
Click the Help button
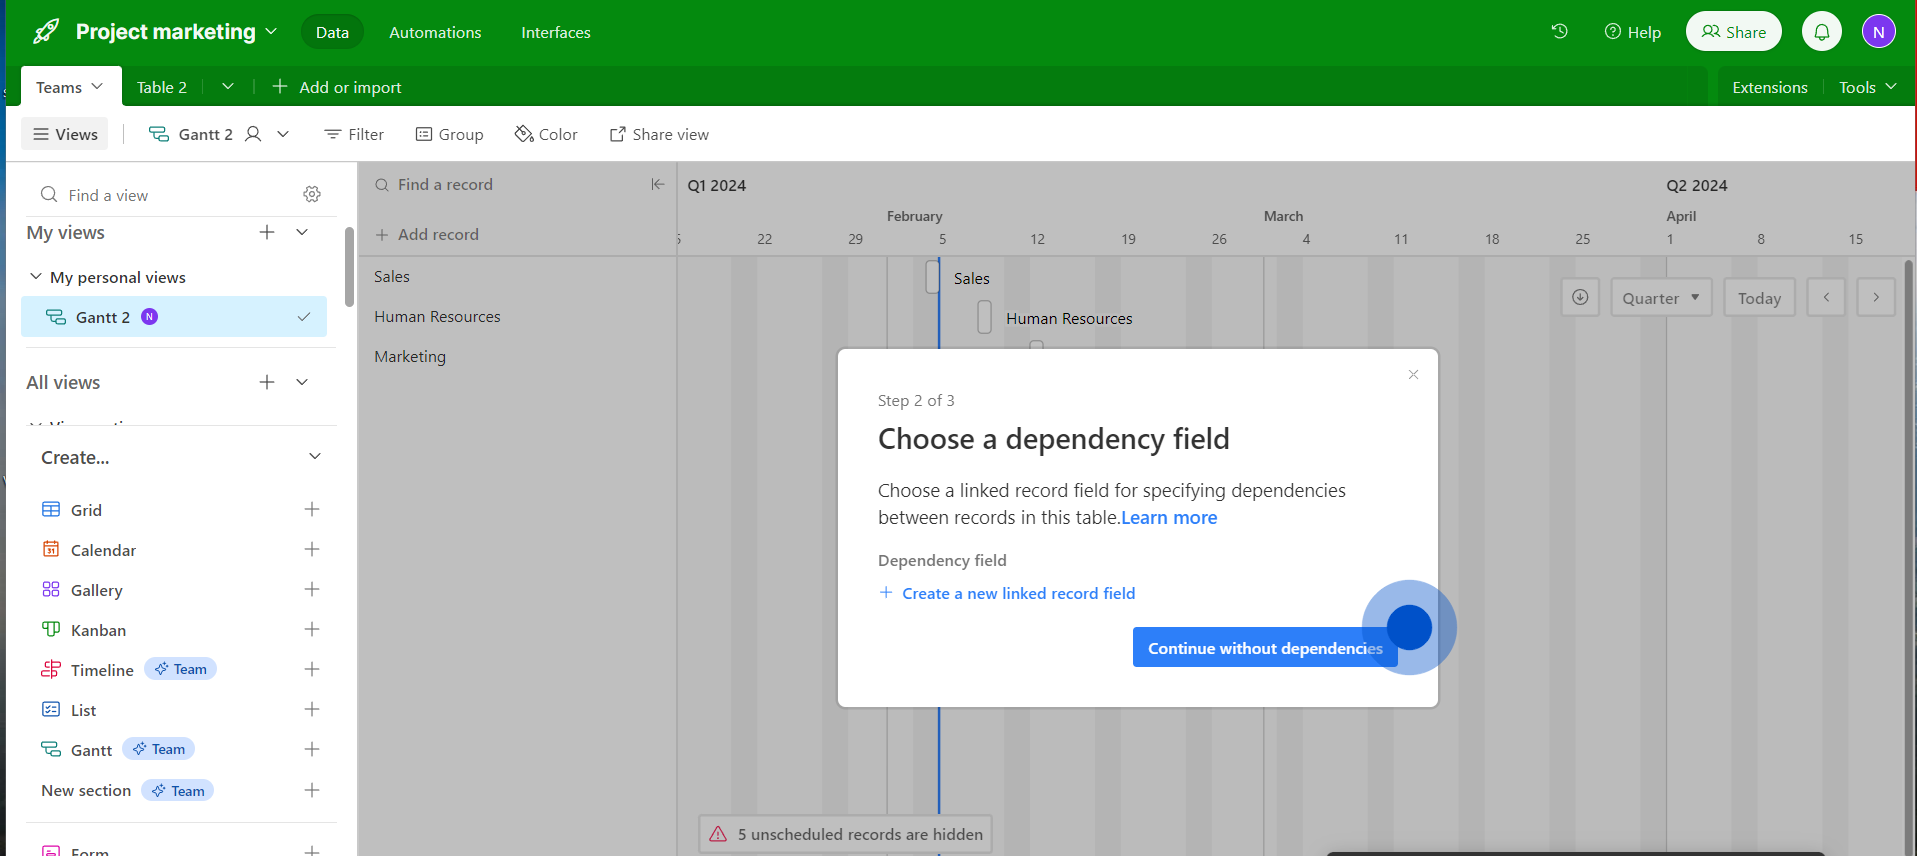click(1633, 32)
